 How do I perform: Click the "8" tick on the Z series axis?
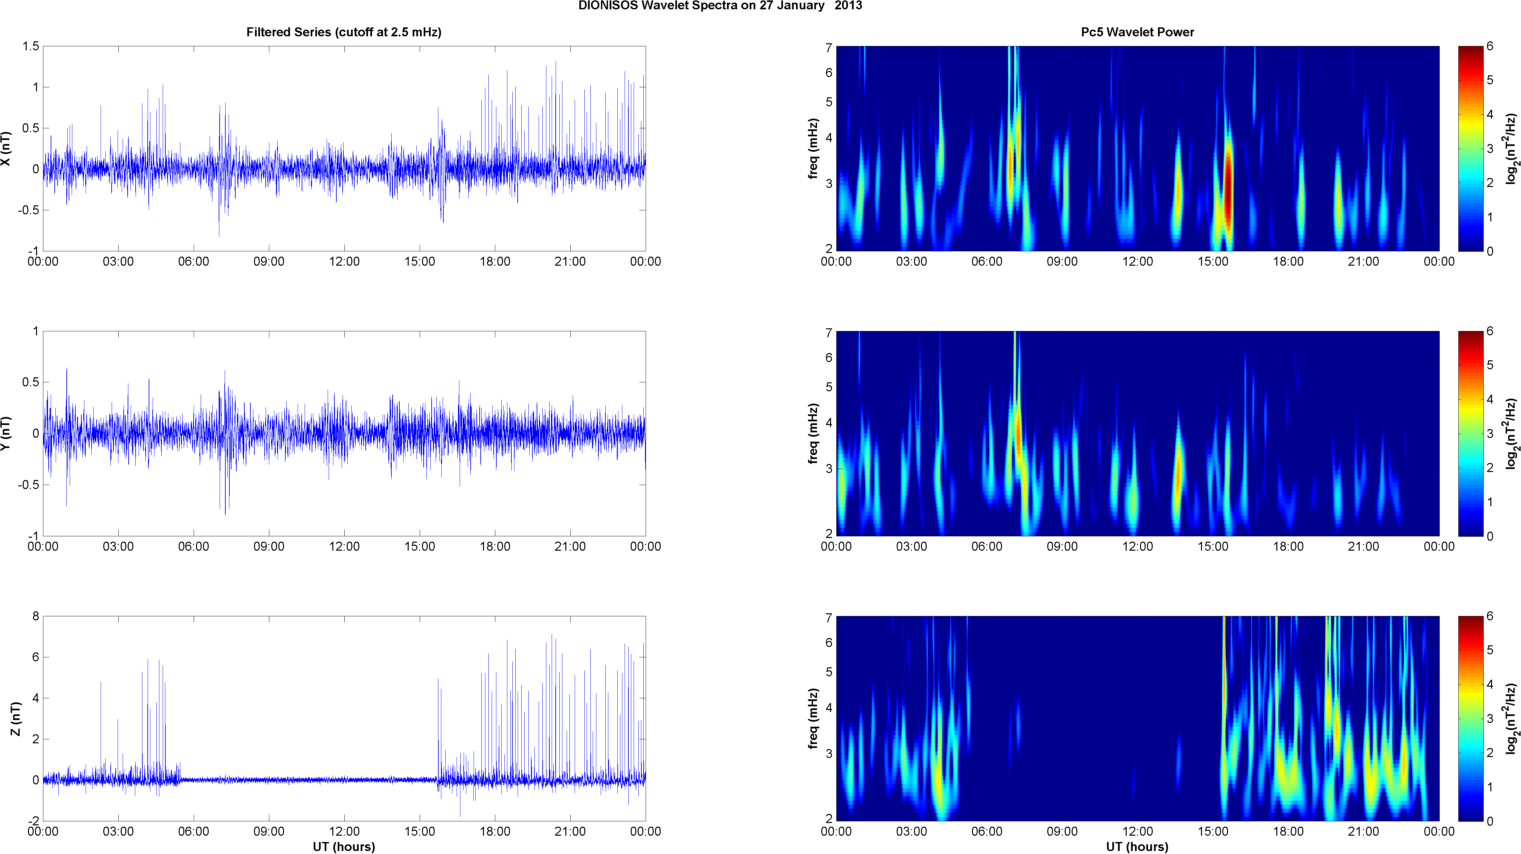pyautogui.click(x=35, y=617)
